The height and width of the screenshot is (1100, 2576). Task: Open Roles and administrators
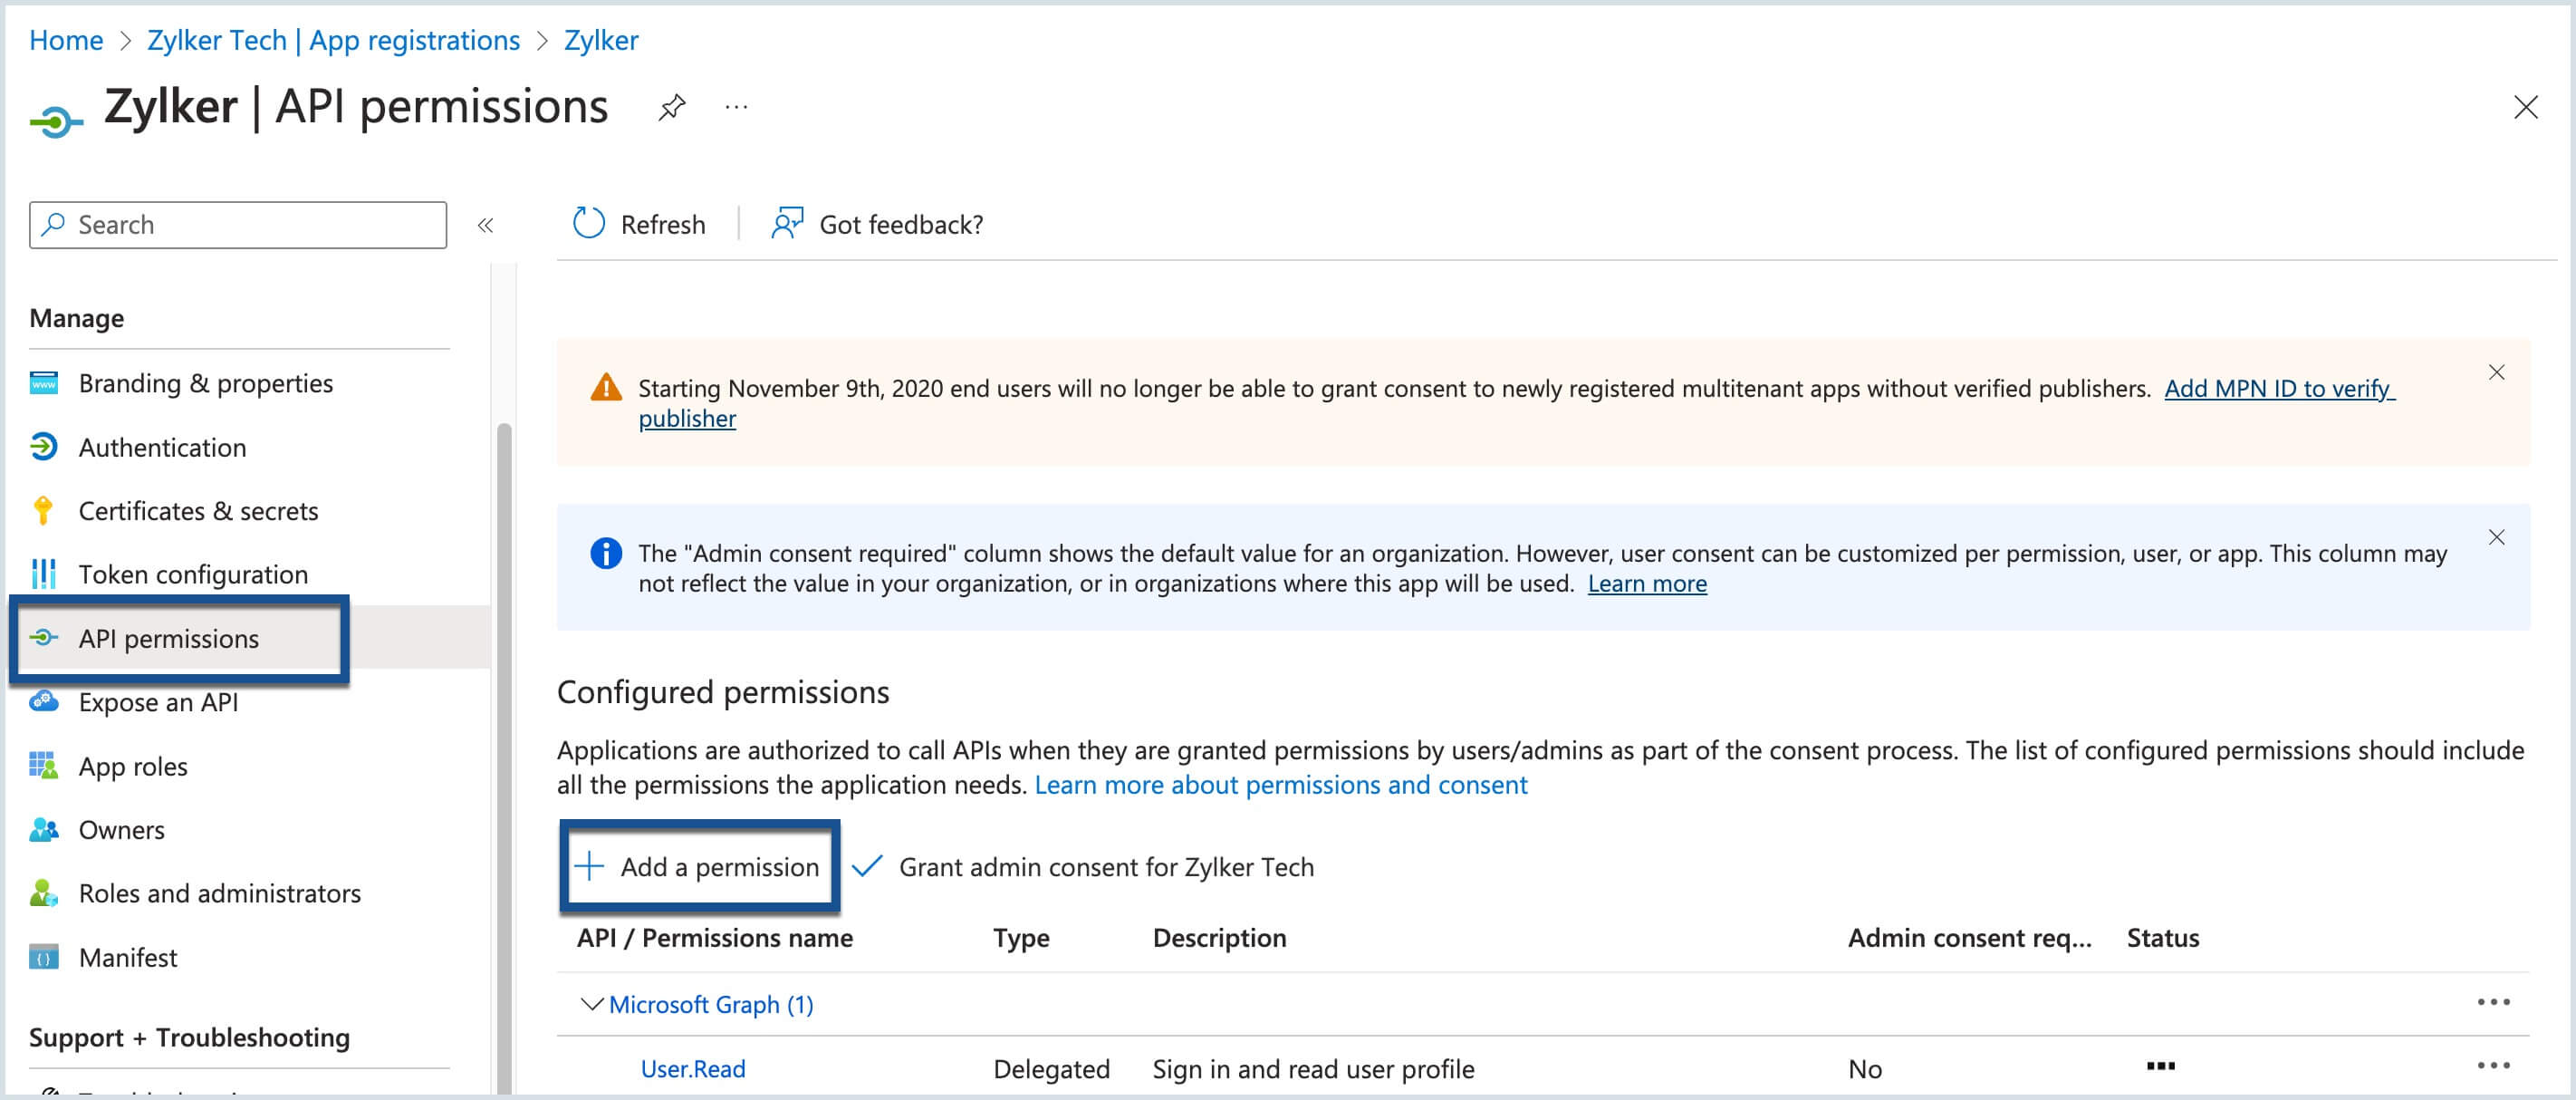tap(220, 893)
